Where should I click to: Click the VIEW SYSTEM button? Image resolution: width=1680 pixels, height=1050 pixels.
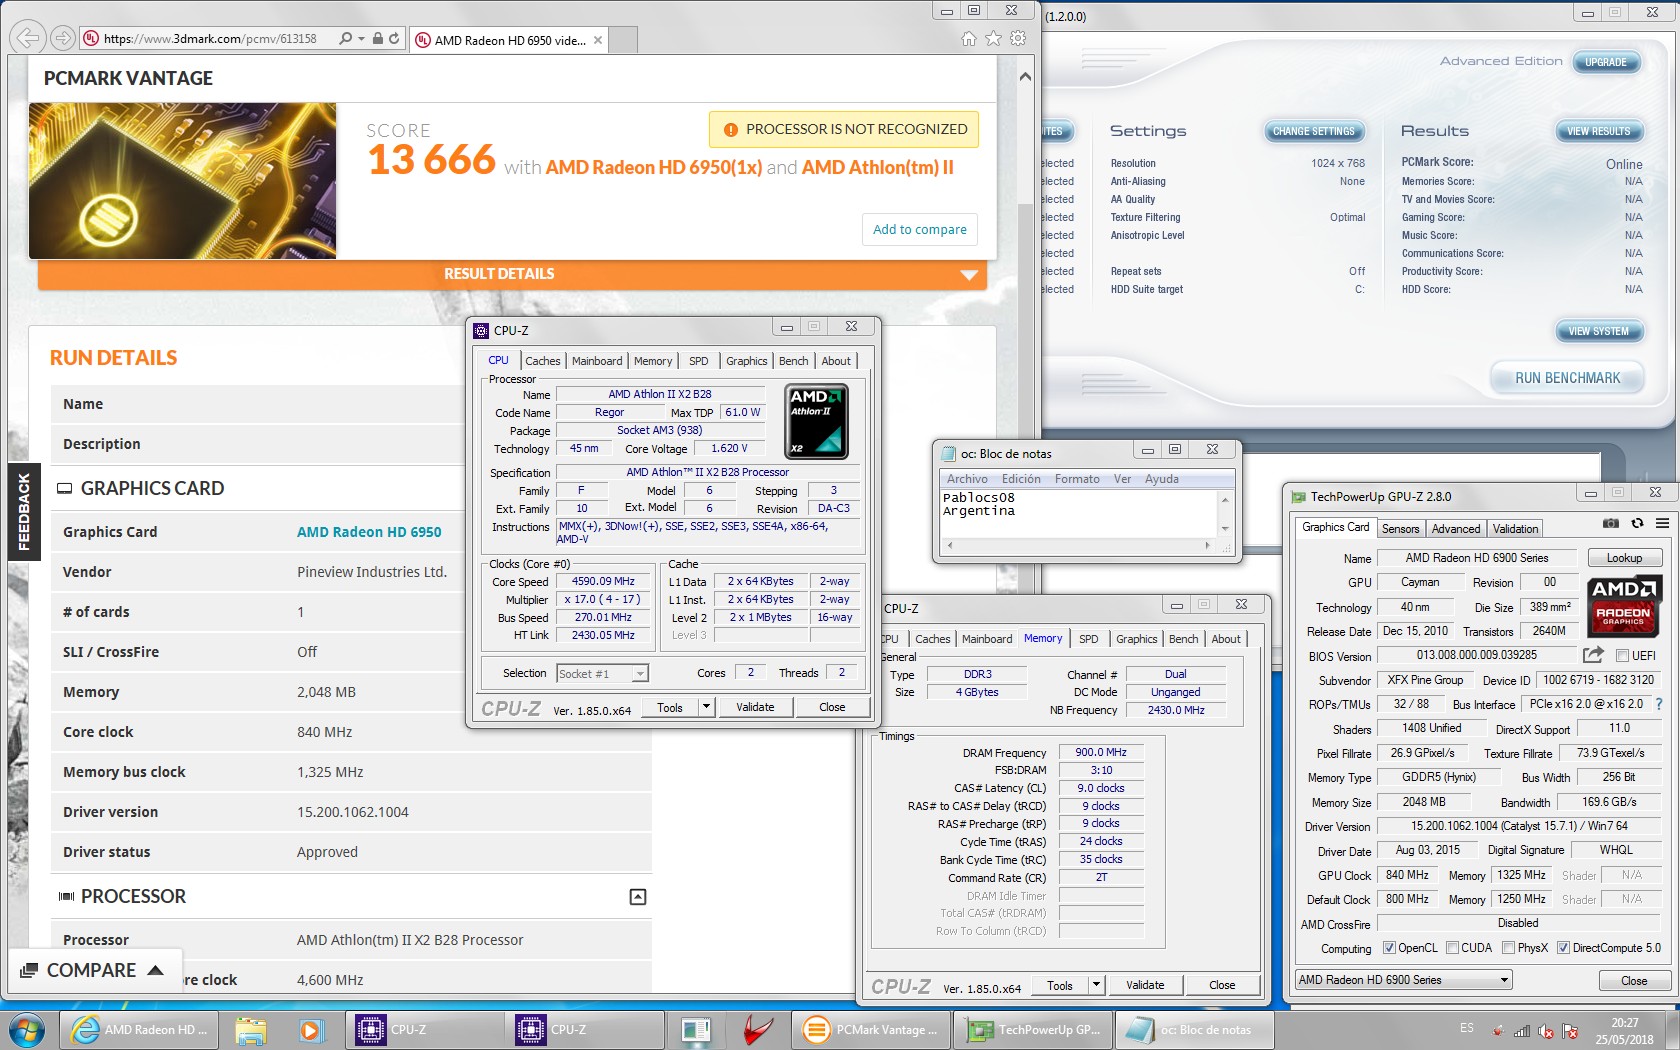1598,331
